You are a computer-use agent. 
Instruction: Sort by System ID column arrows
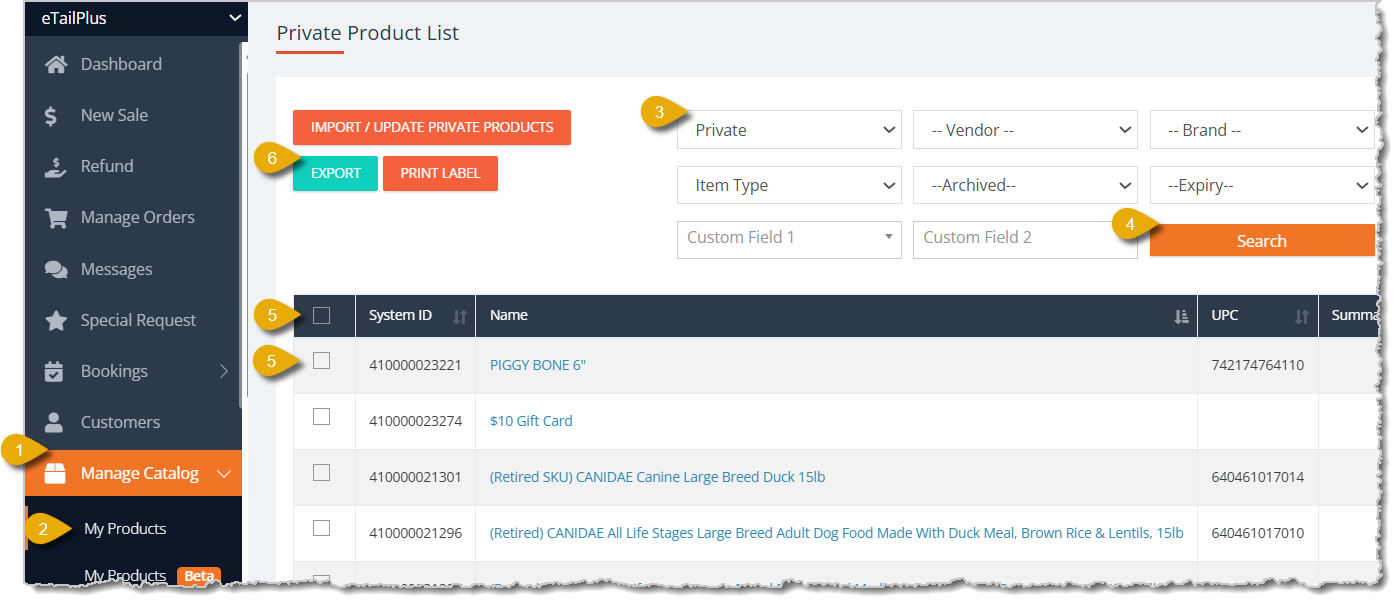(x=460, y=316)
